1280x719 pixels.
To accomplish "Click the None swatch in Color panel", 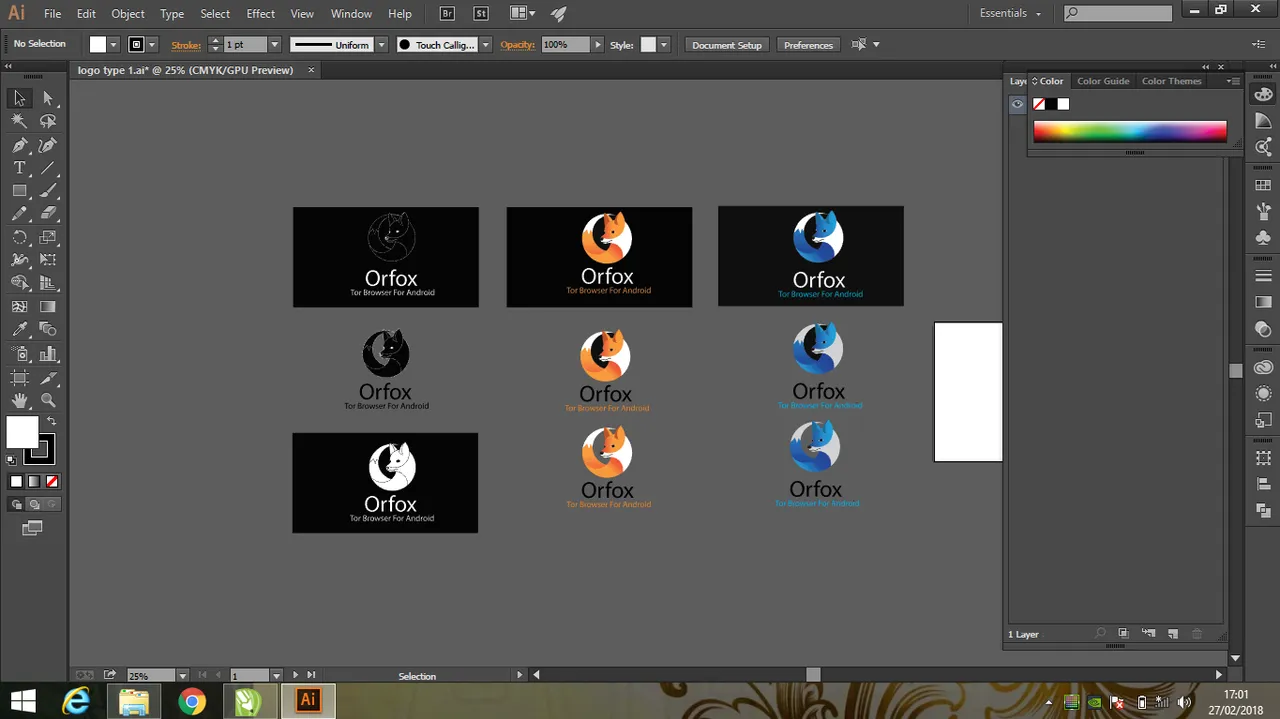I will (1039, 104).
